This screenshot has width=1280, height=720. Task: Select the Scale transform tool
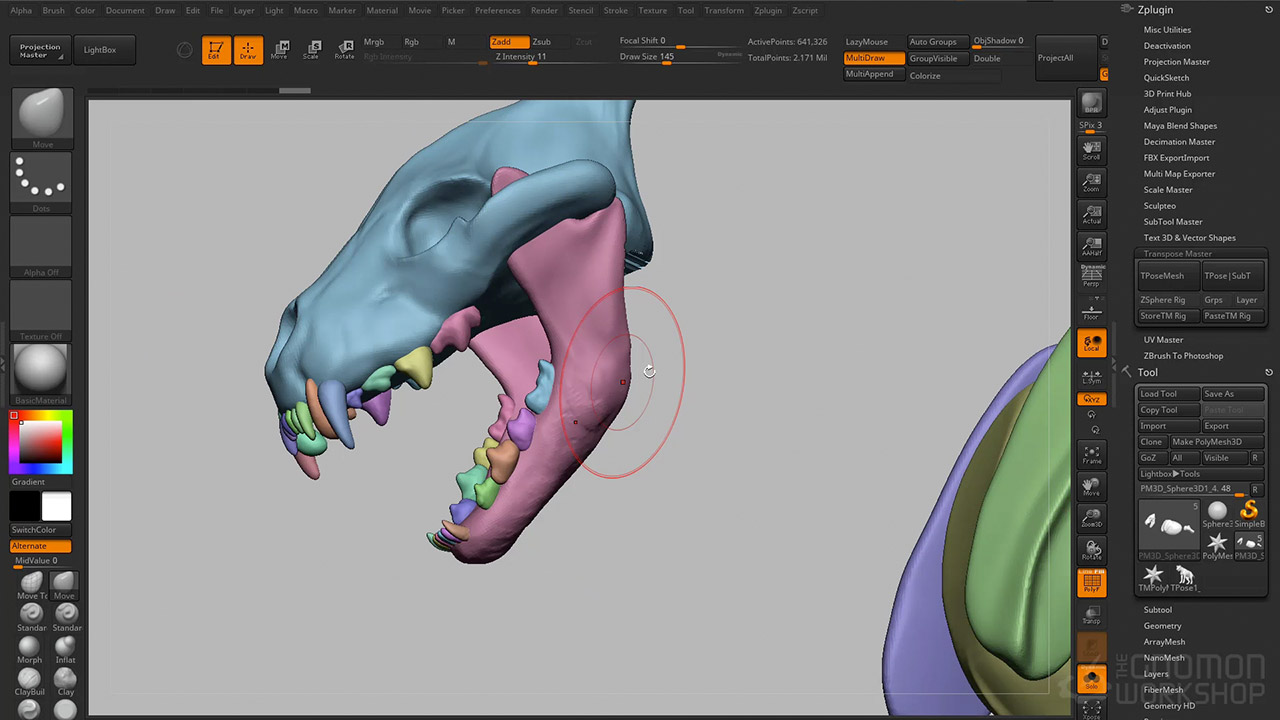coord(311,49)
